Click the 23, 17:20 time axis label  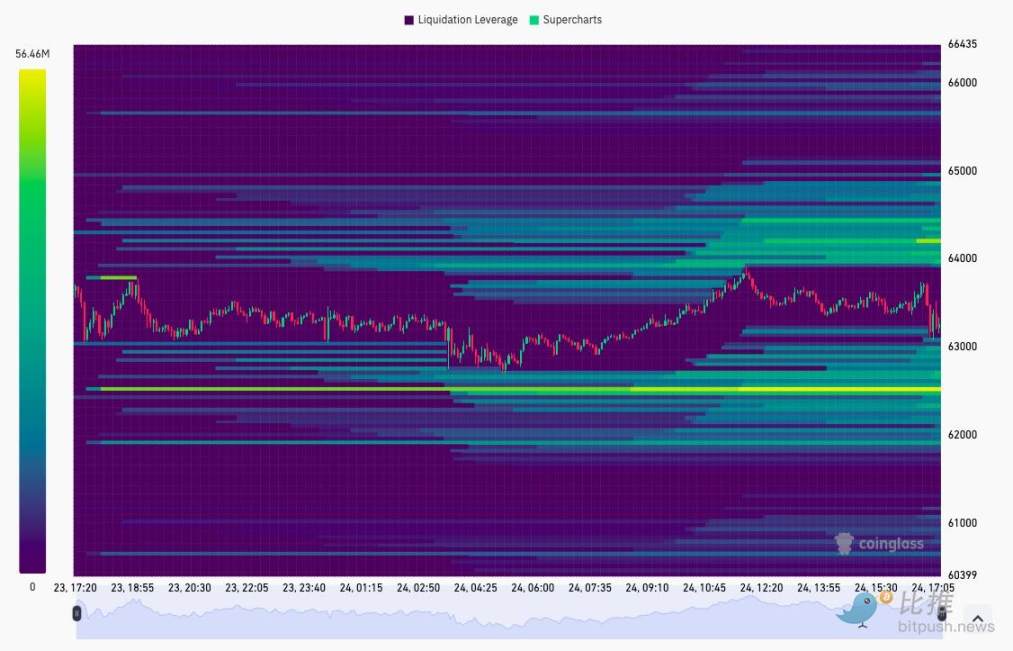tap(77, 588)
